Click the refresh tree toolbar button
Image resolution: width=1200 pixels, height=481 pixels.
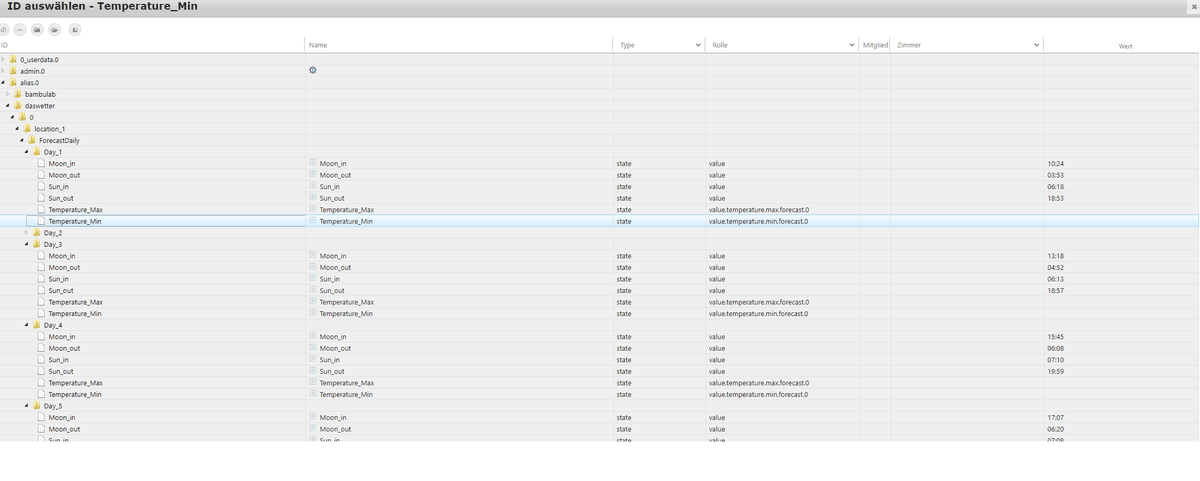click(3, 29)
